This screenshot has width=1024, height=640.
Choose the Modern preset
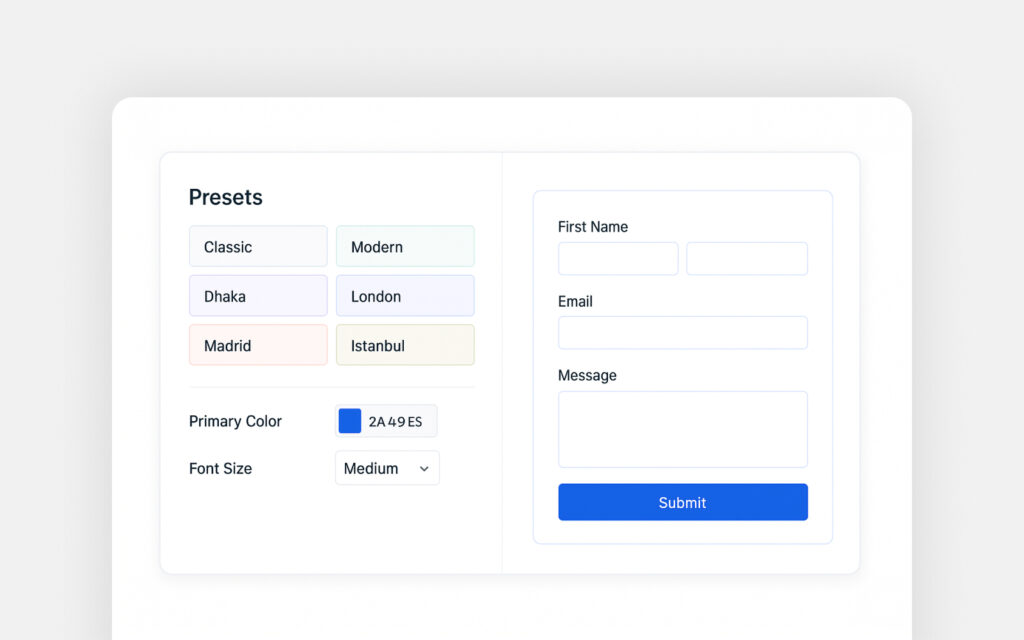(x=405, y=247)
